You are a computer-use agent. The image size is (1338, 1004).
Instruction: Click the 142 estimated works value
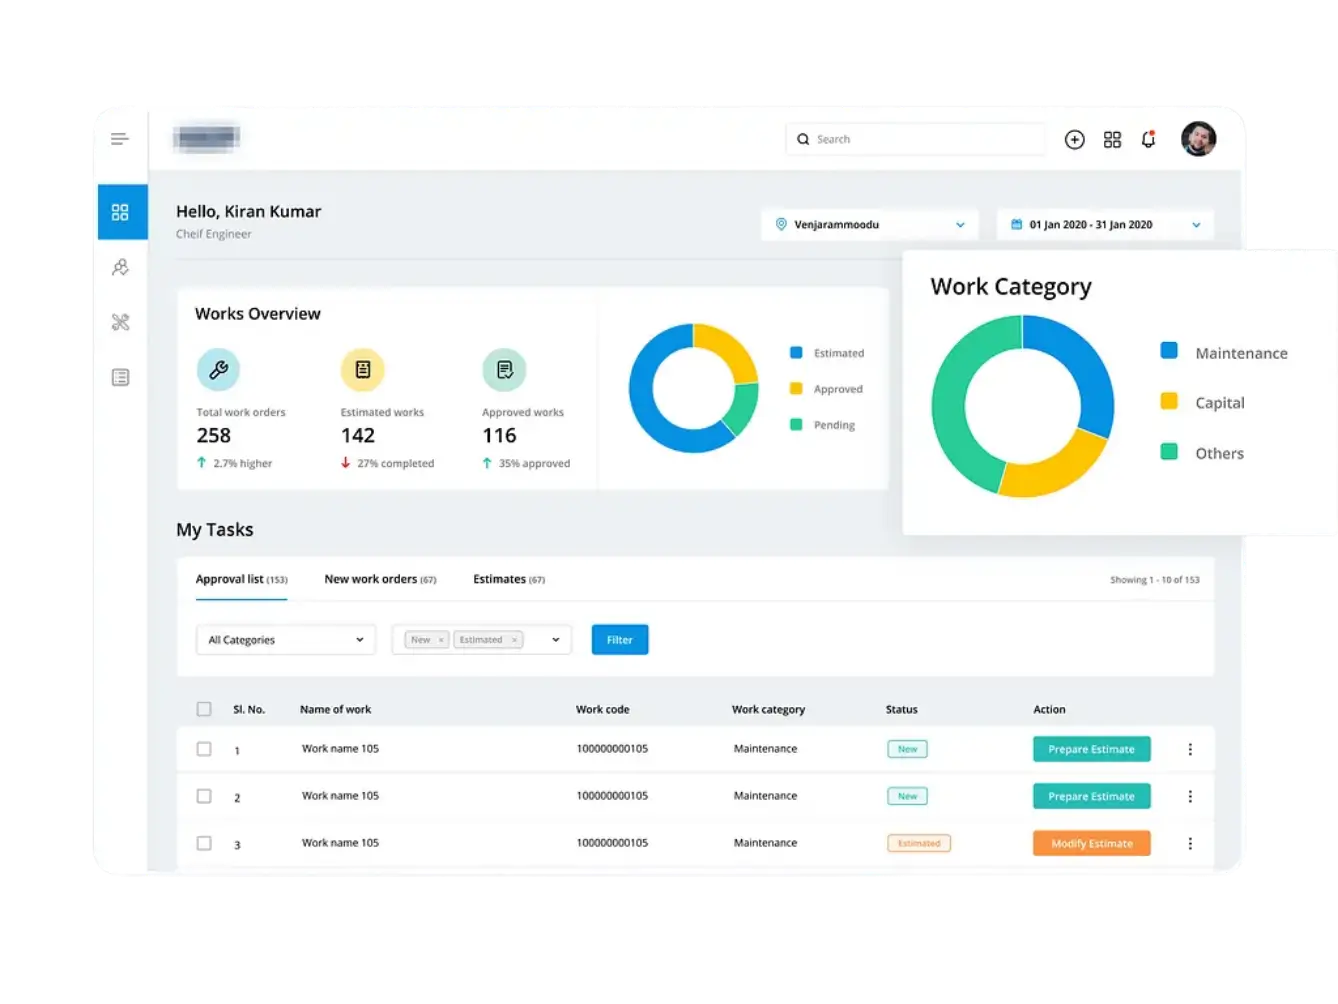point(358,435)
